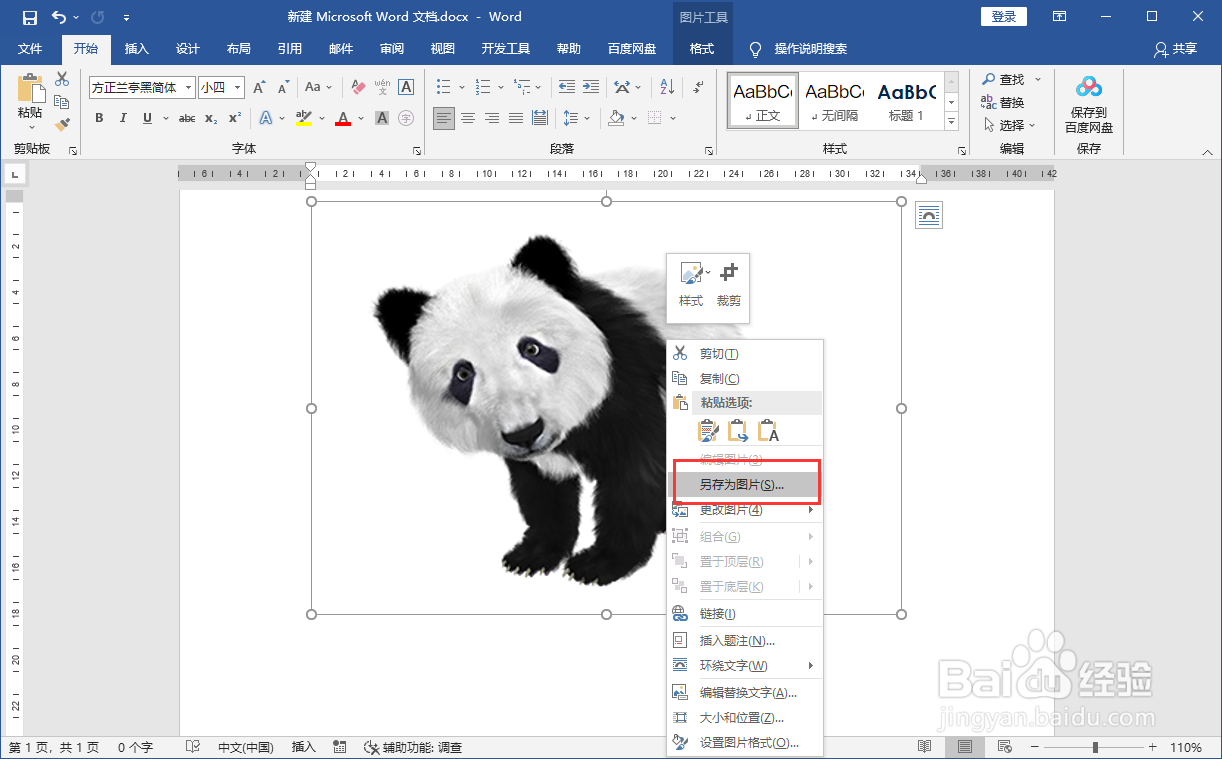The image size is (1222, 759).
Task: Click the Cut scissors icon in ribbon
Action: (x=62, y=79)
